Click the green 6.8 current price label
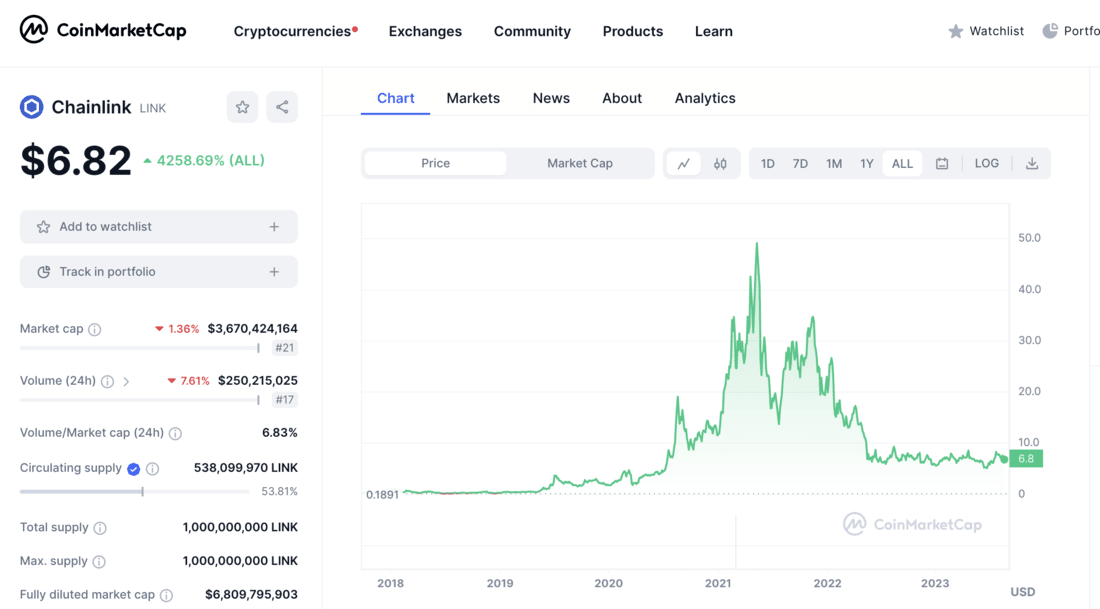Image resolution: width=1100 pixels, height=609 pixels. tap(1026, 459)
